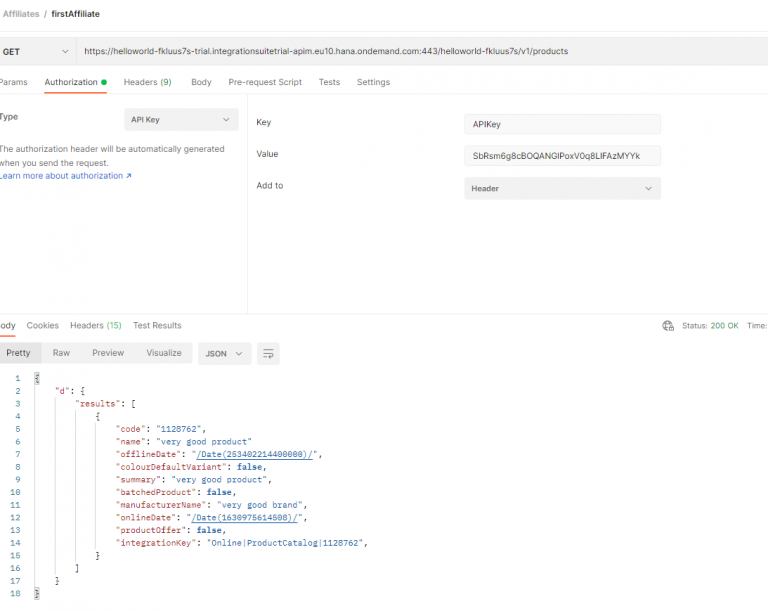Screen dimensions: 768x611
Task: Open the JSON format dropdown
Action: (224, 354)
